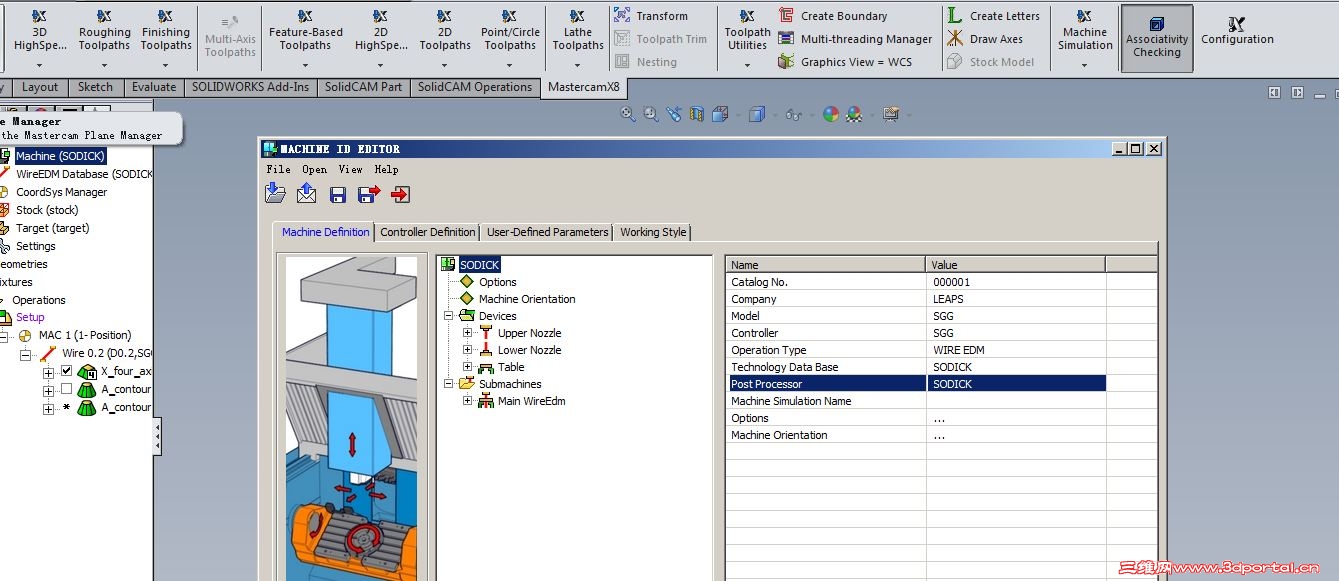This screenshot has width=1339, height=581.
Task: Click Create Boundary
Action: [832, 16]
